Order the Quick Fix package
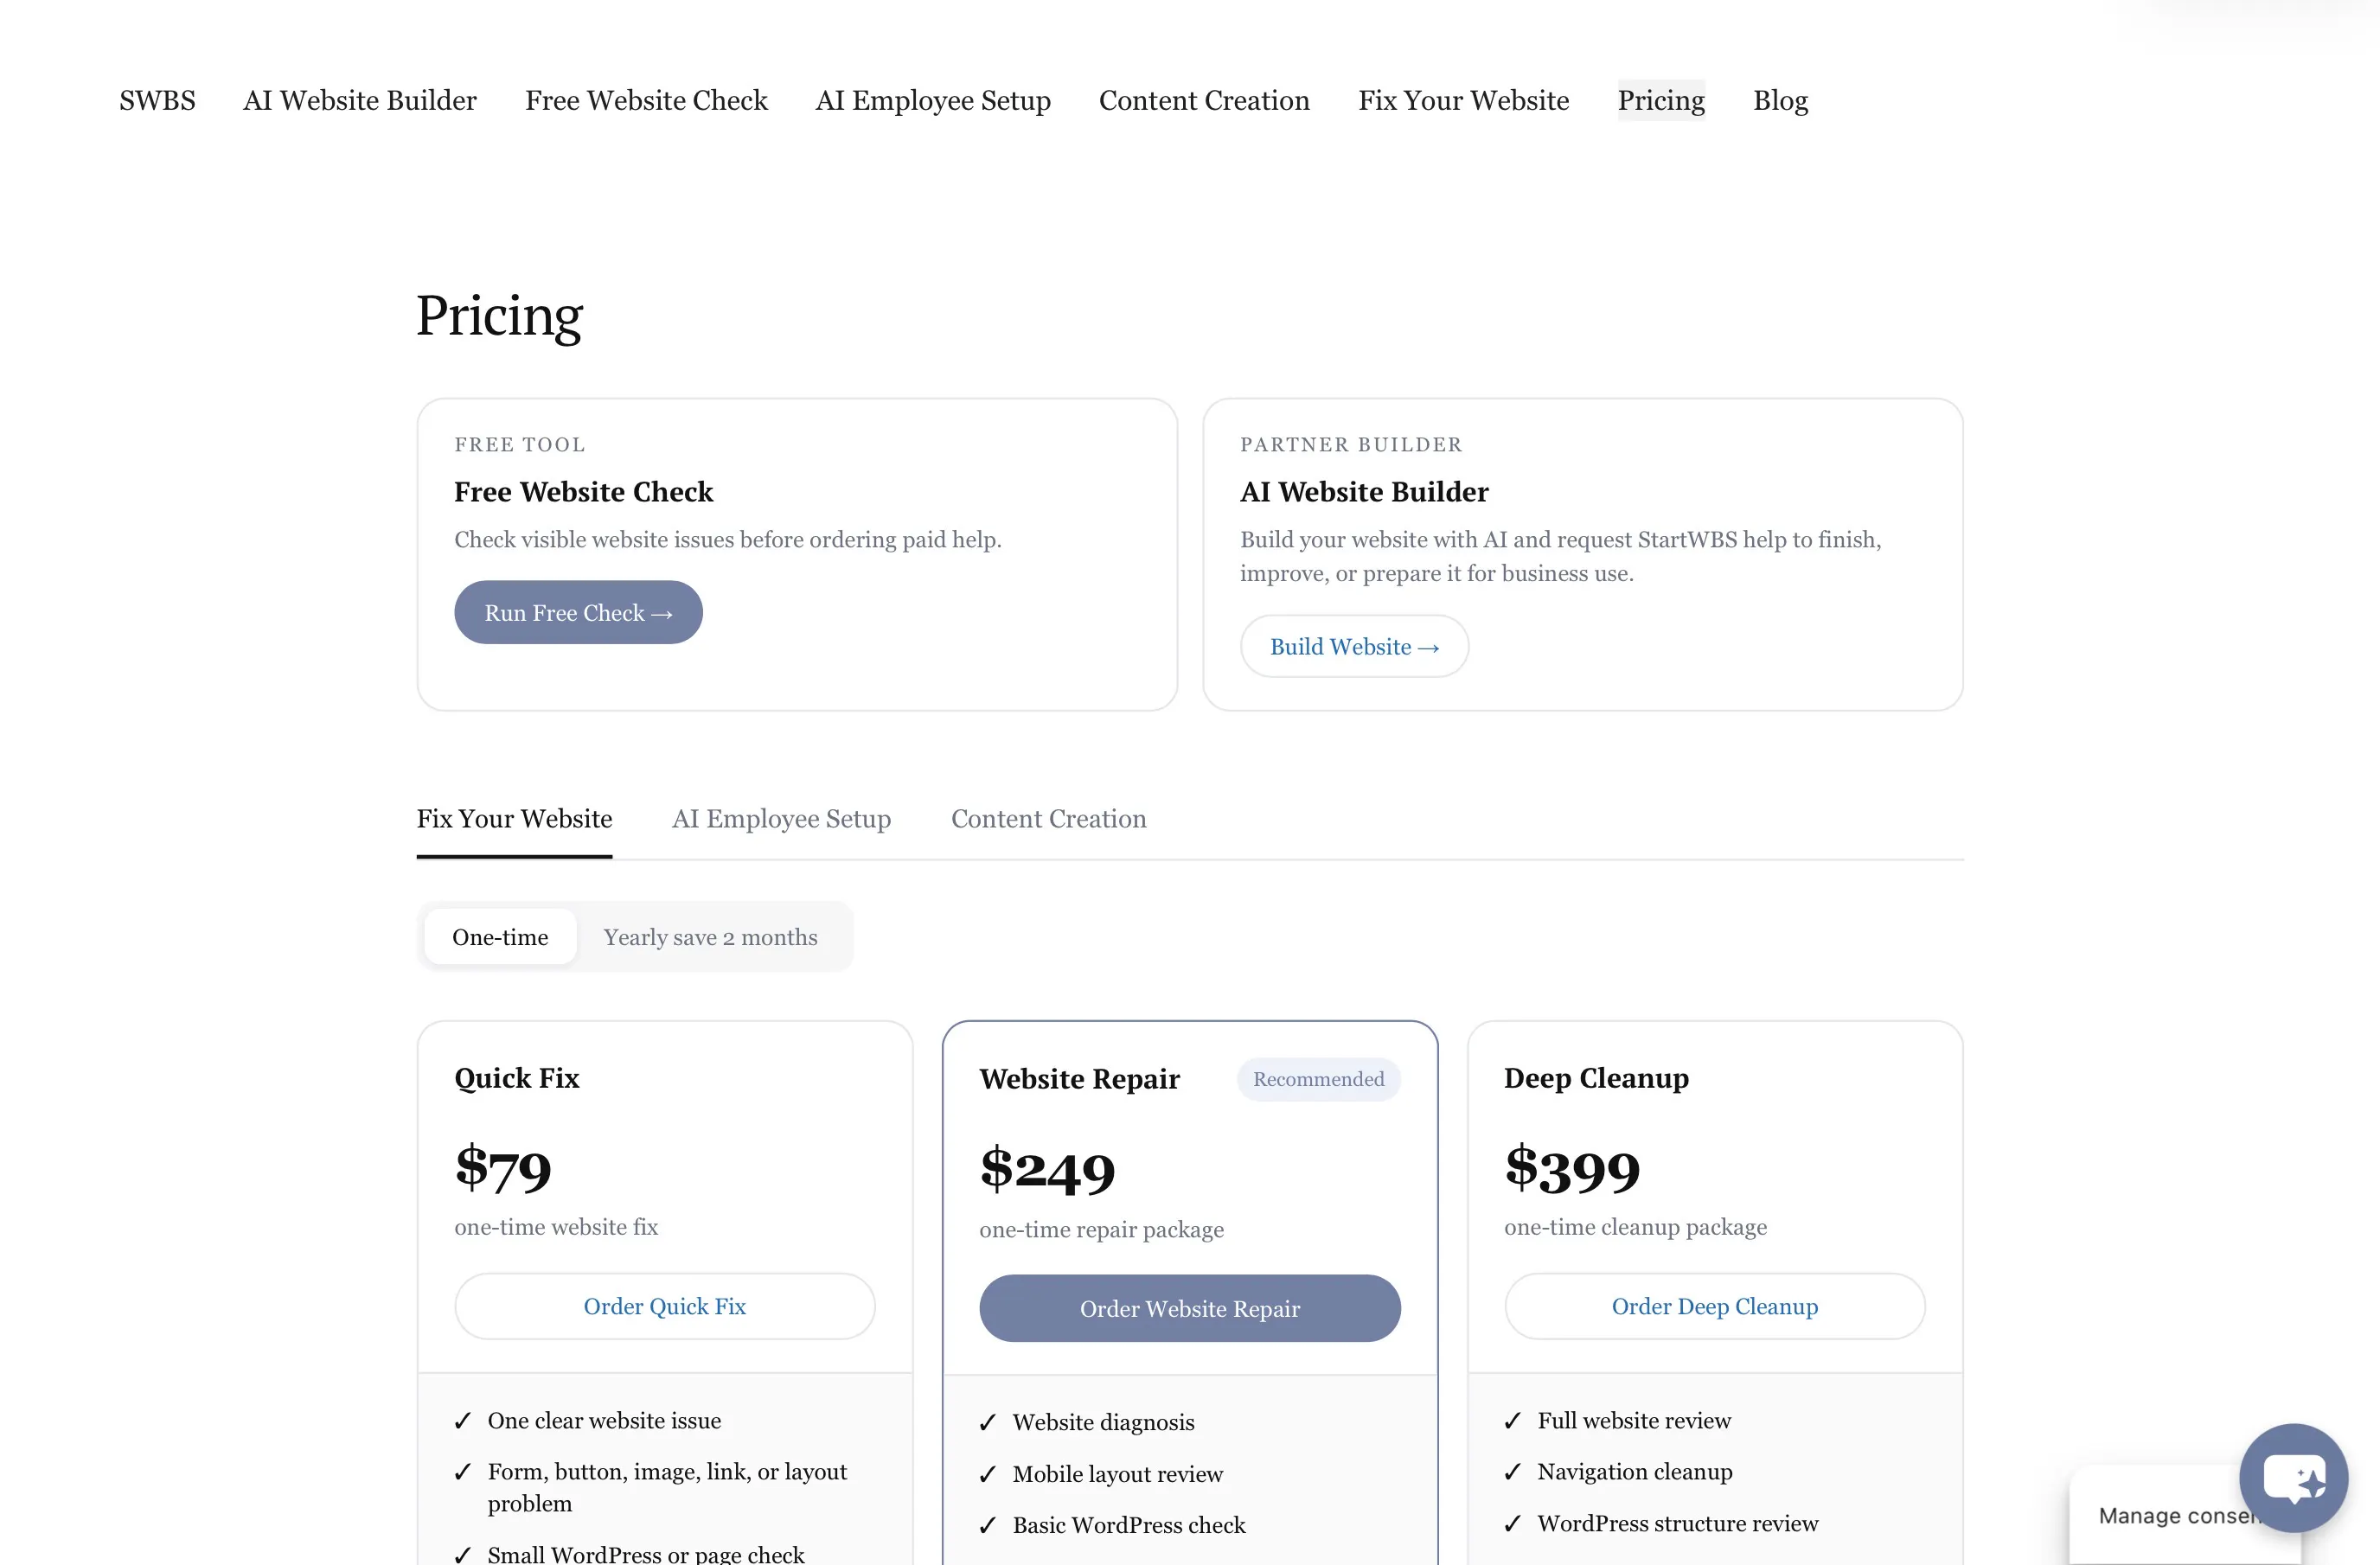 pyautogui.click(x=664, y=1306)
